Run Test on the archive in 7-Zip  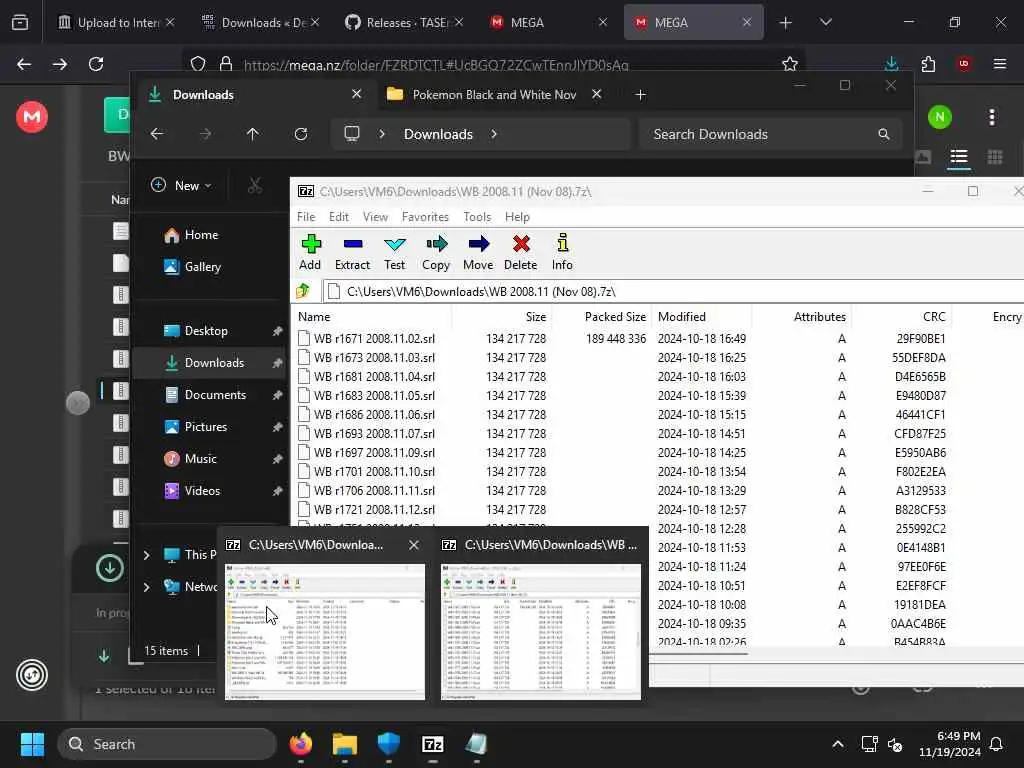[394, 252]
